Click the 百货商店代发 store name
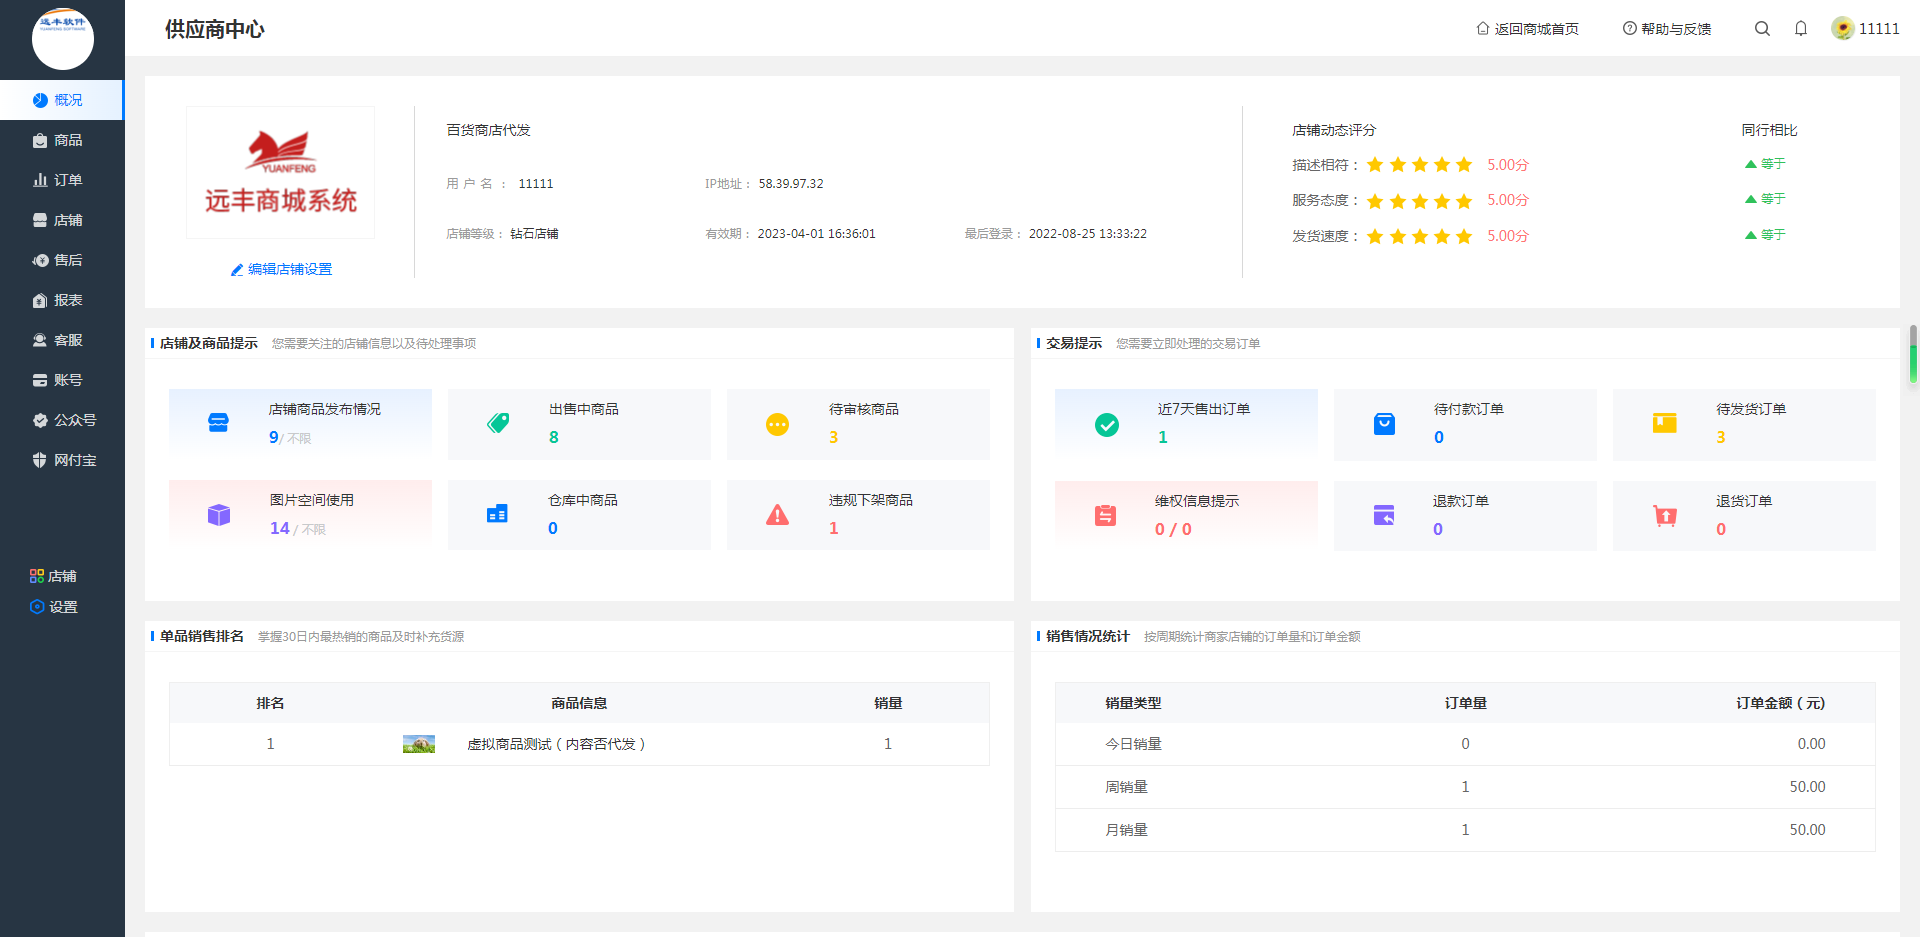 click(x=488, y=130)
